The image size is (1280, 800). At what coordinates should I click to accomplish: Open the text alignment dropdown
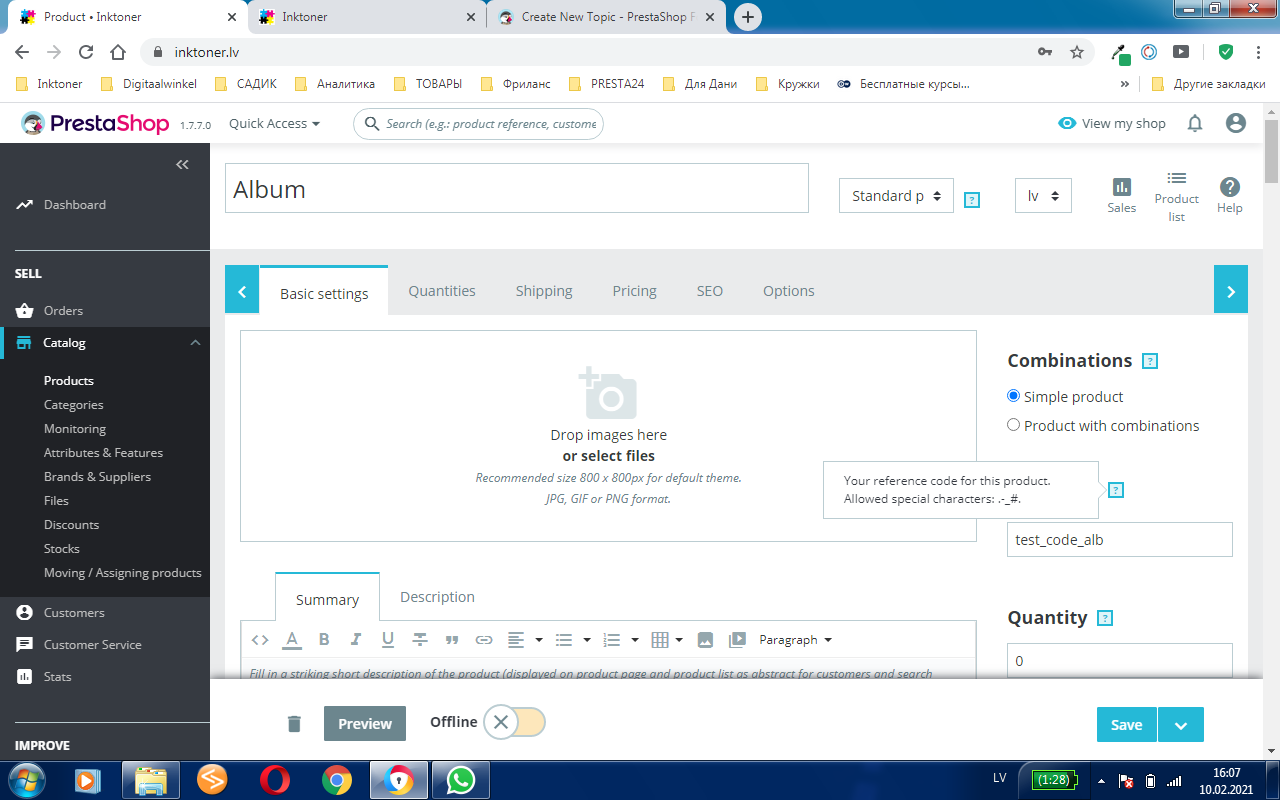525,640
